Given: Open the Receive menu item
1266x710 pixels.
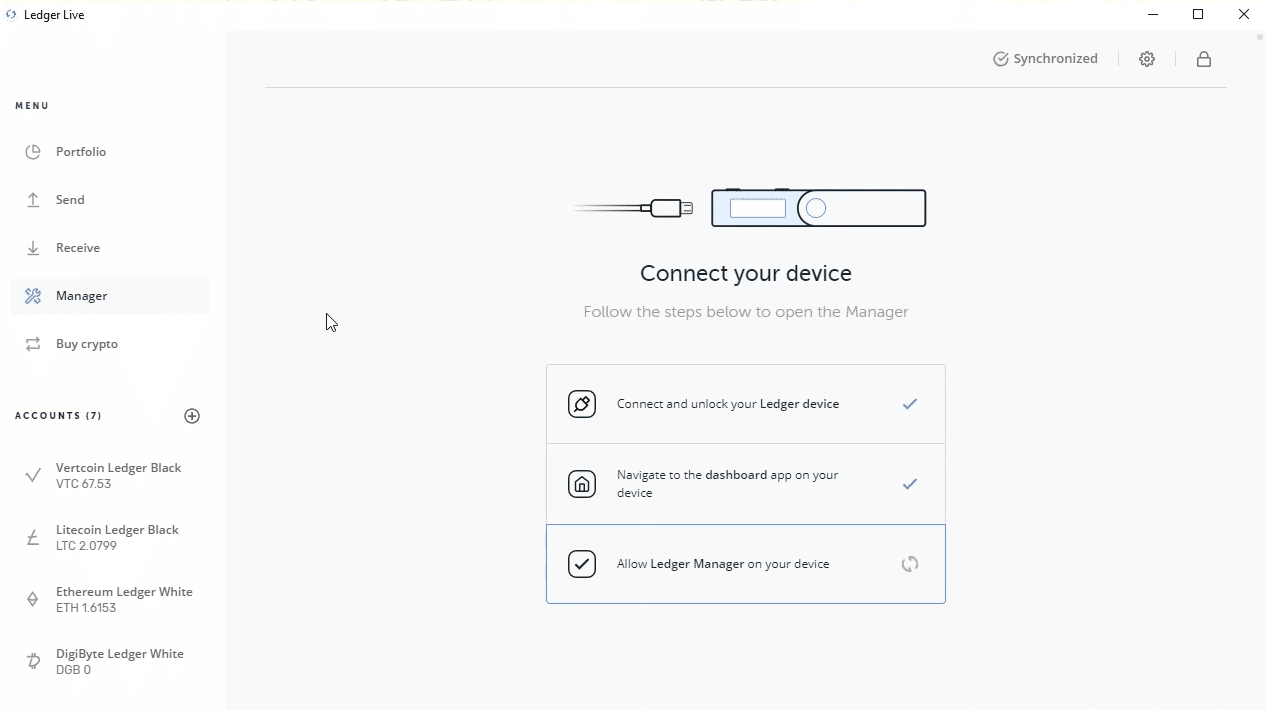Looking at the screenshot, I should 78,248.
